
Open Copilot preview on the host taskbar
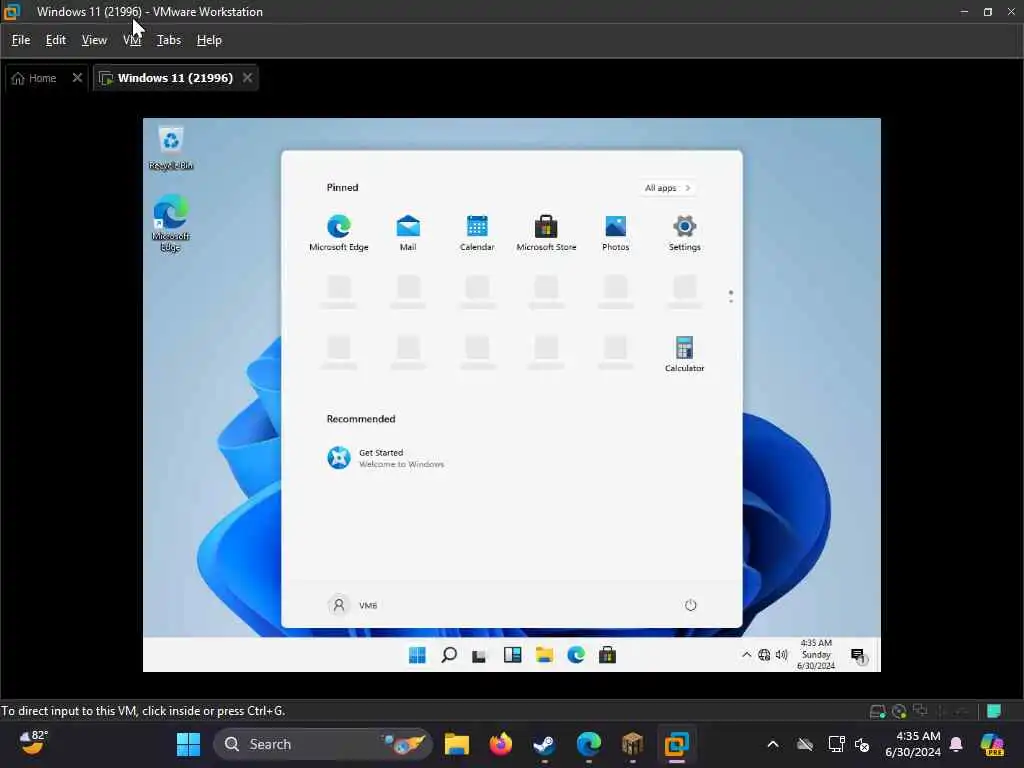[992, 744]
